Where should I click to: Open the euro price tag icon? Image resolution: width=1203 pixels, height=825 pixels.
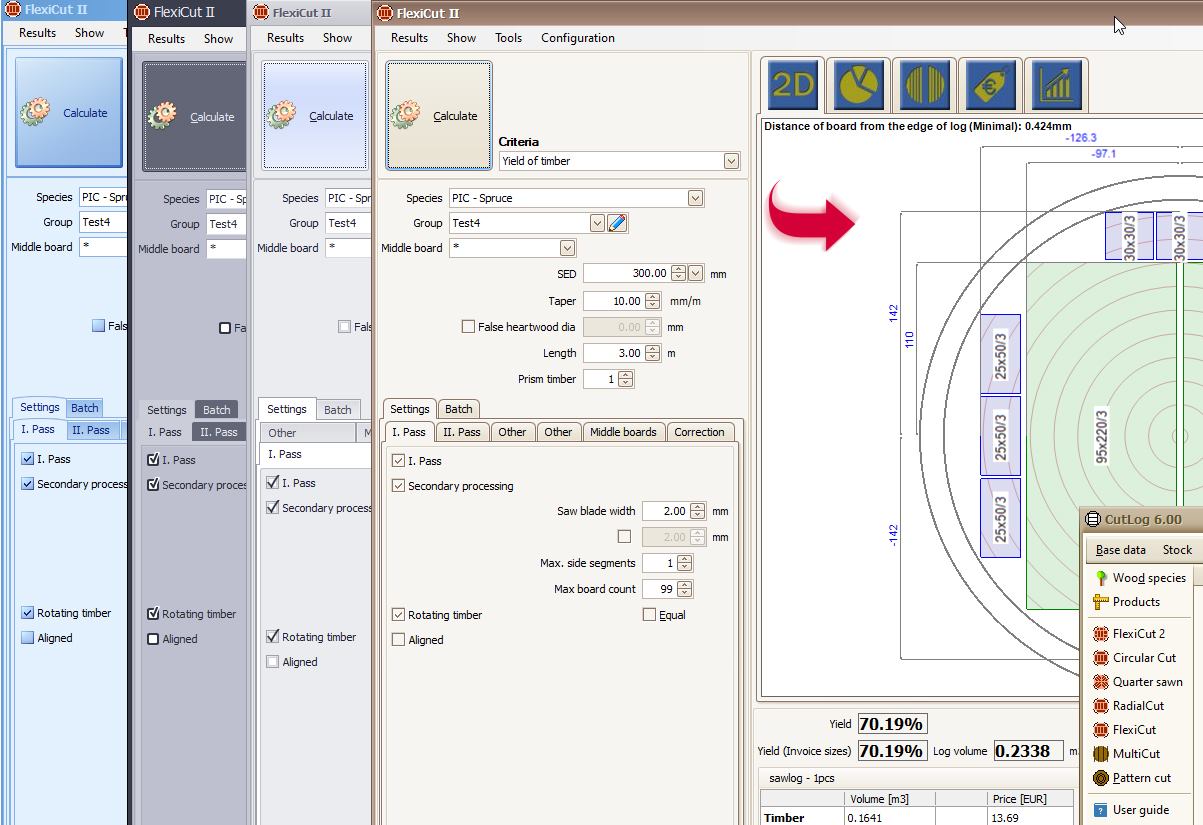(990, 85)
